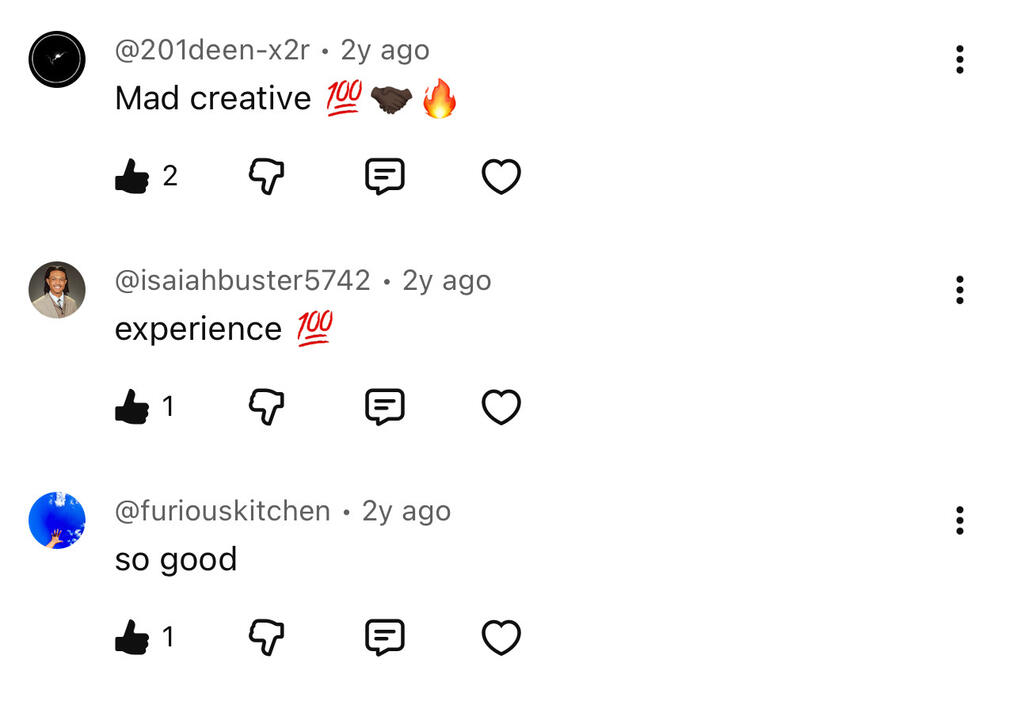Like the "Mad creative" comment
This screenshot has height=705, width=1017.
click(132, 177)
